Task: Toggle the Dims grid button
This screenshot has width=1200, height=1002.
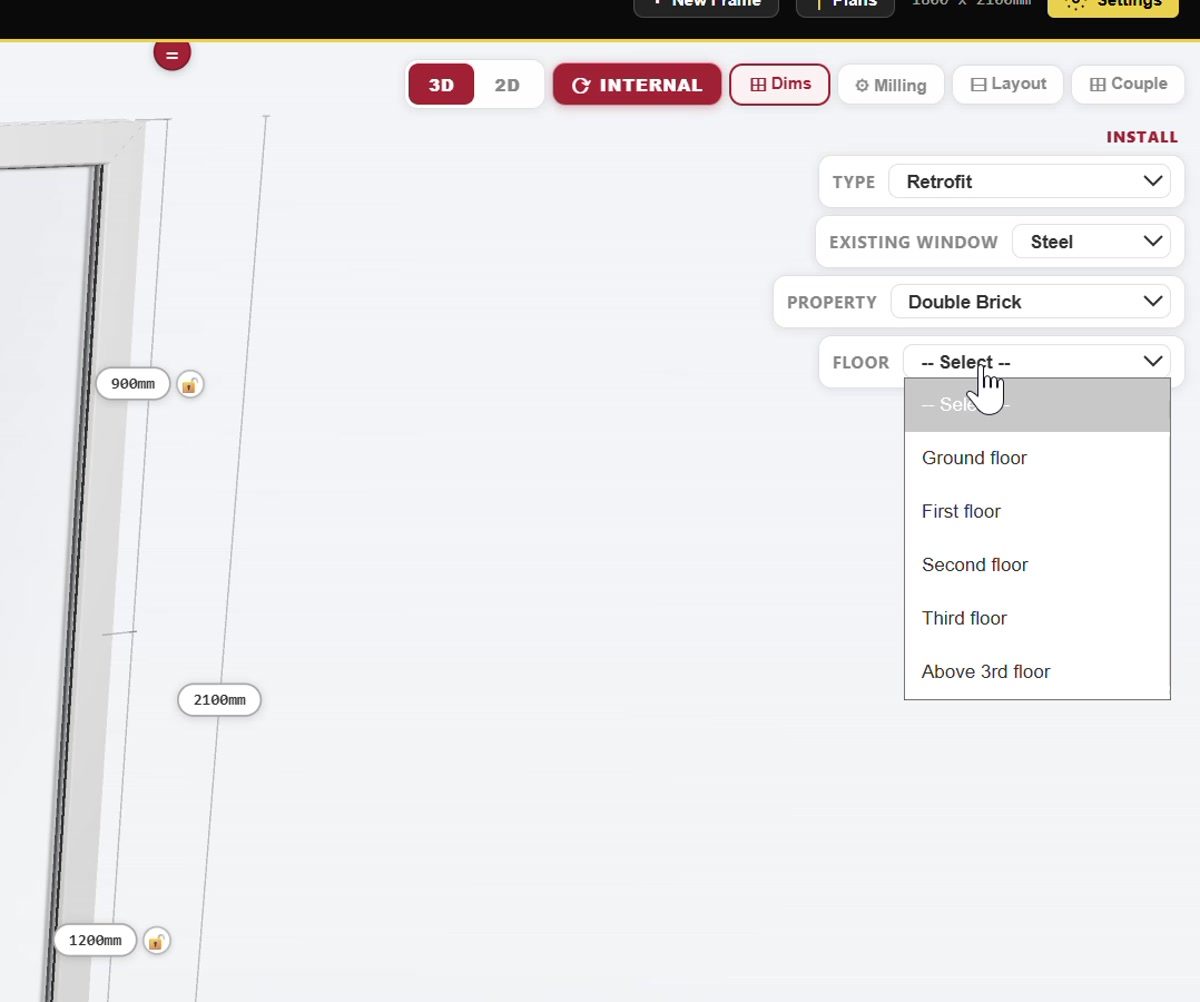Action: point(780,84)
